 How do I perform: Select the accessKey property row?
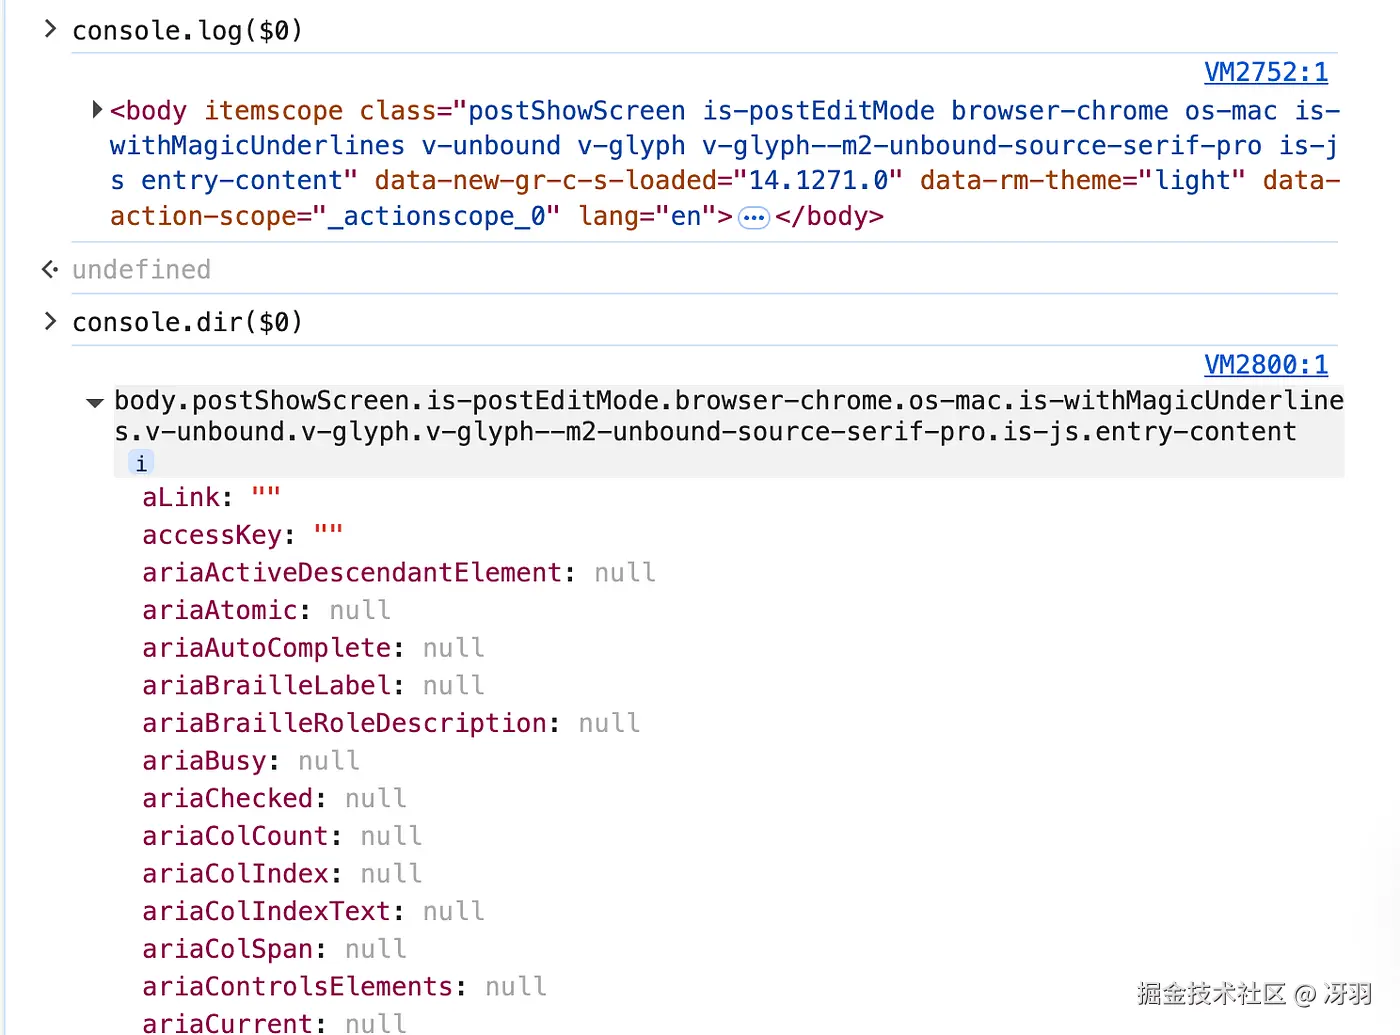243,535
